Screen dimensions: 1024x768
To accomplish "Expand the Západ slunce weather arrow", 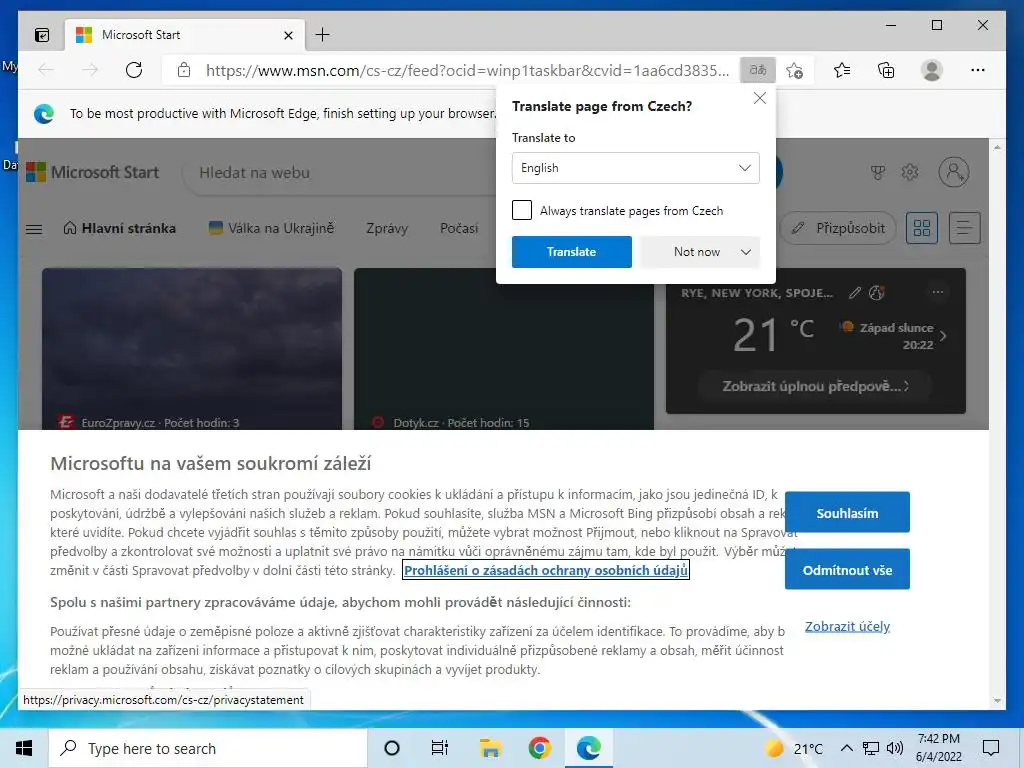I will click(942, 336).
